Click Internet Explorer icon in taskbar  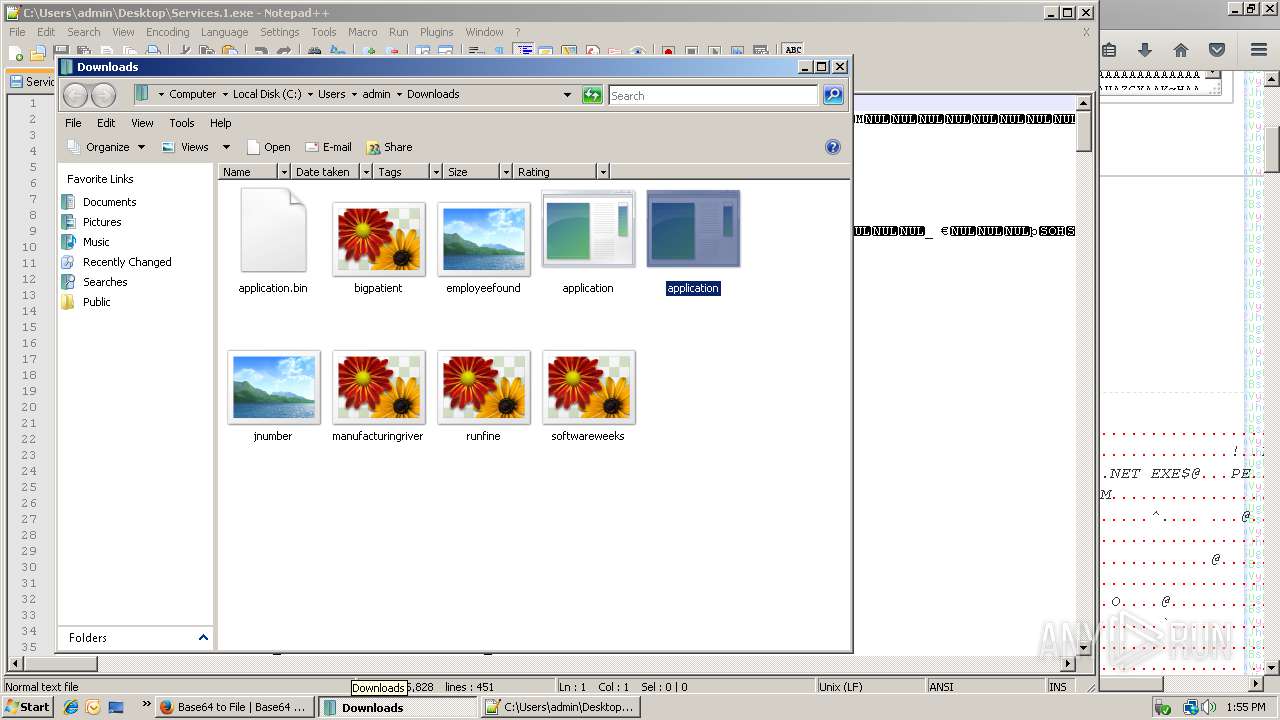tap(71, 707)
